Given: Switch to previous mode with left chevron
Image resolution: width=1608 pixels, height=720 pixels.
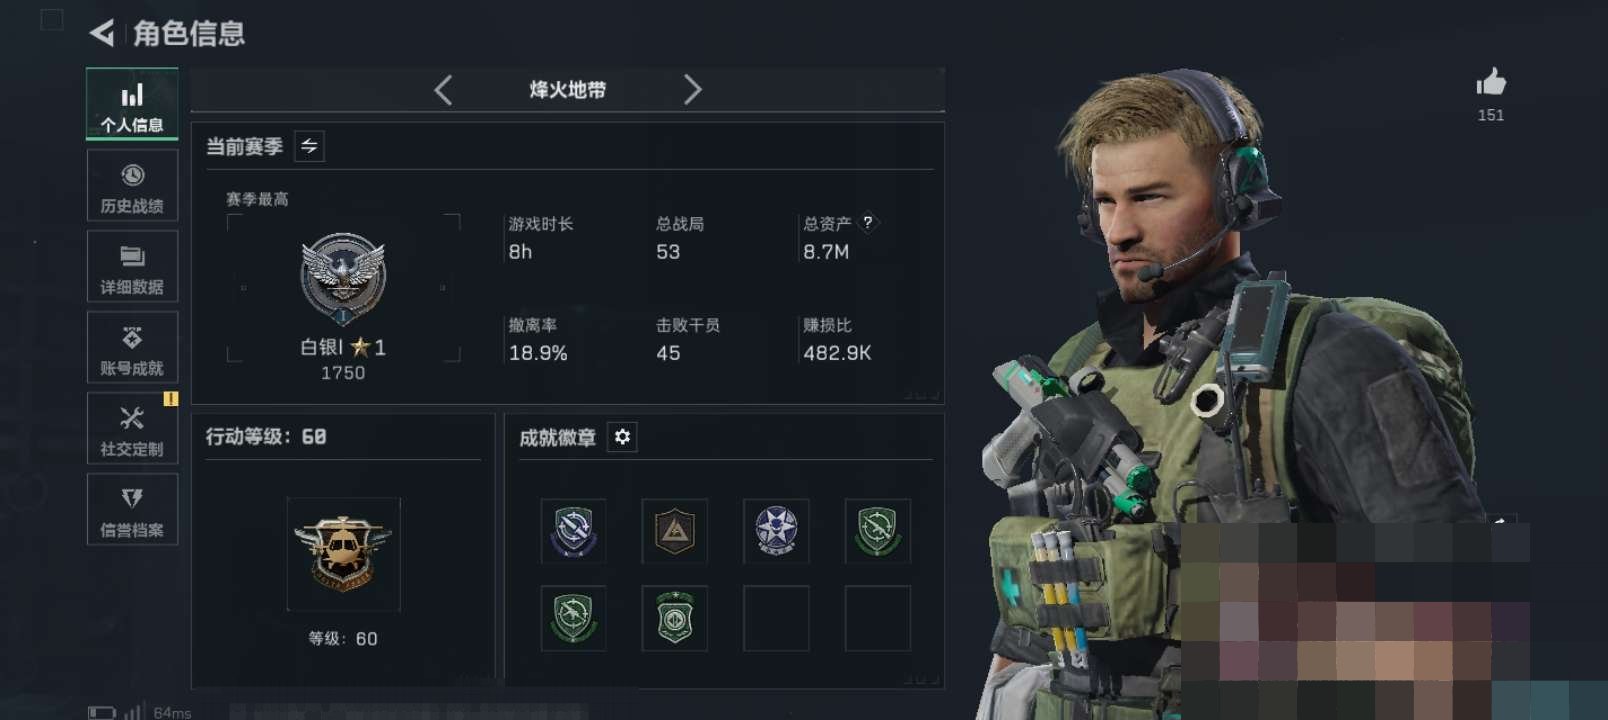Looking at the screenshot, I should click(444, 90).
